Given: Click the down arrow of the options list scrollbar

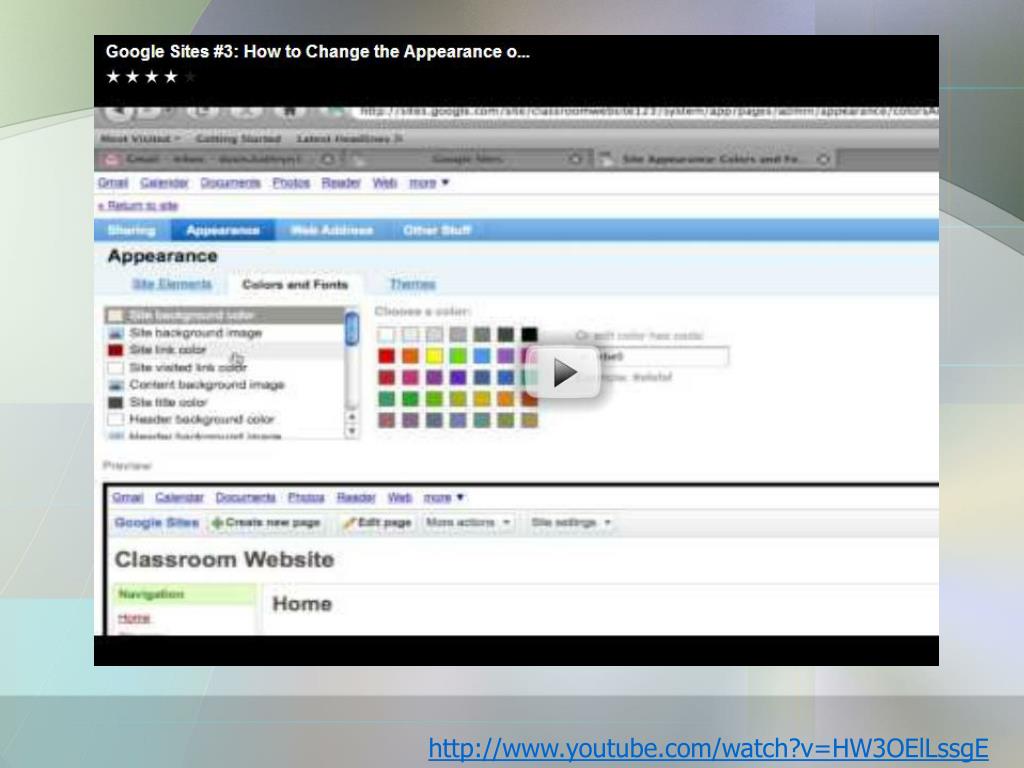Looking at the screenshot, I should (x=352, y=431).
